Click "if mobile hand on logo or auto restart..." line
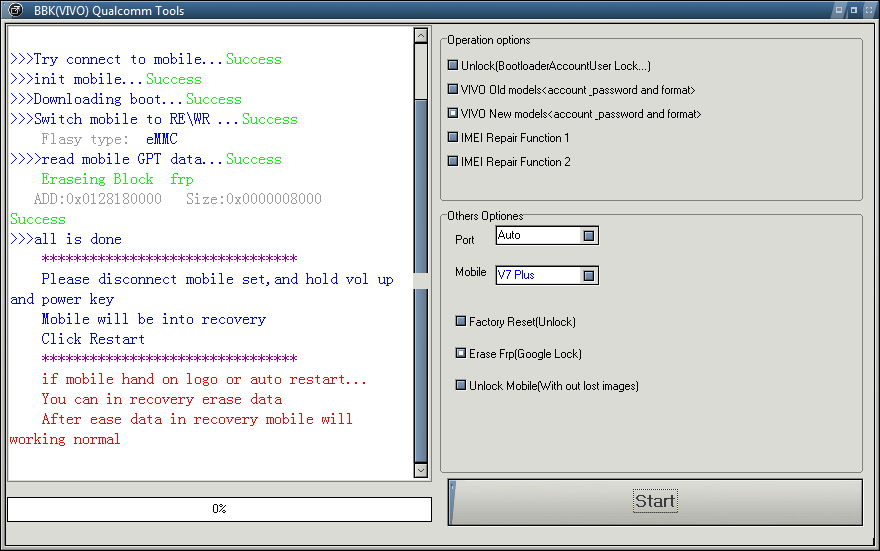880x551 pixels. pyautogui.click(x=204, y=379)
